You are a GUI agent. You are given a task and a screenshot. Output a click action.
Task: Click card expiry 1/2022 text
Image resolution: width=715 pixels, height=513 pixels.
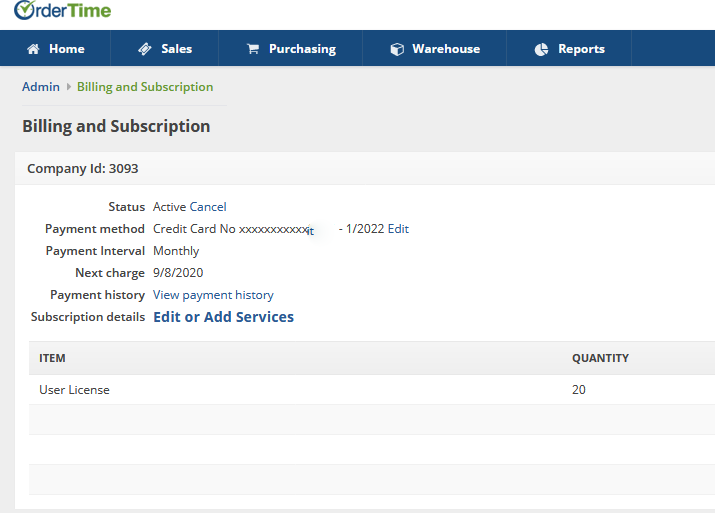pos(365,229)
